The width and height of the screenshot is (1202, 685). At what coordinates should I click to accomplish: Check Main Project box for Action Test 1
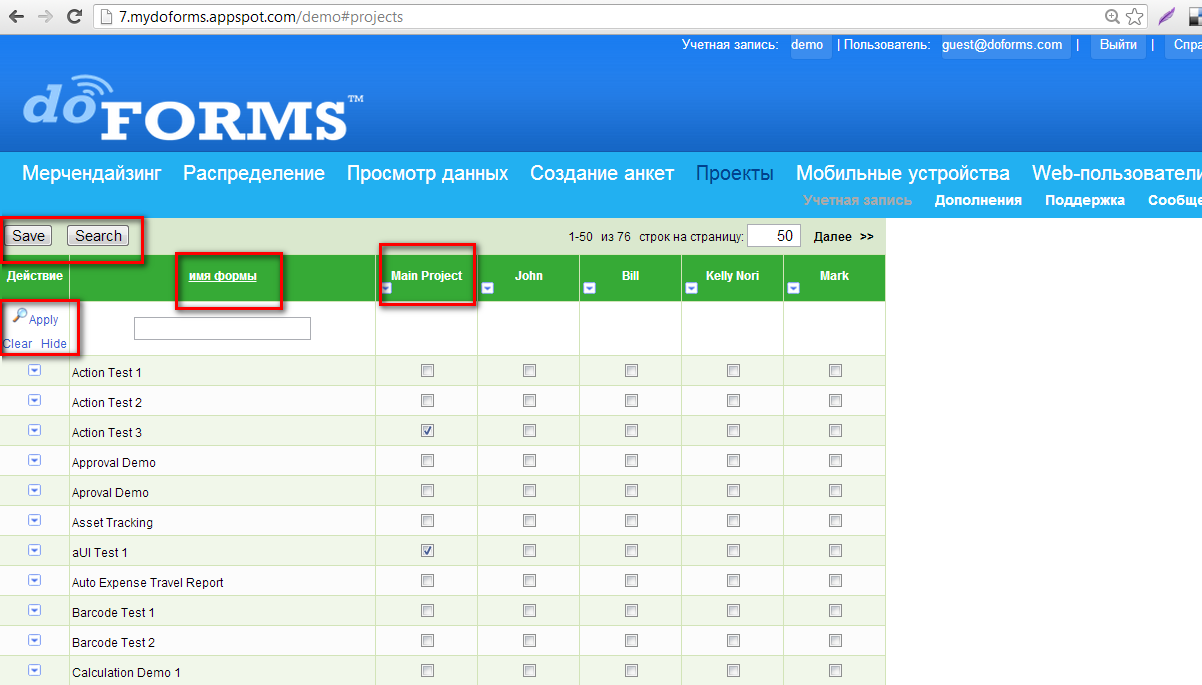click(x=427, y=371)
